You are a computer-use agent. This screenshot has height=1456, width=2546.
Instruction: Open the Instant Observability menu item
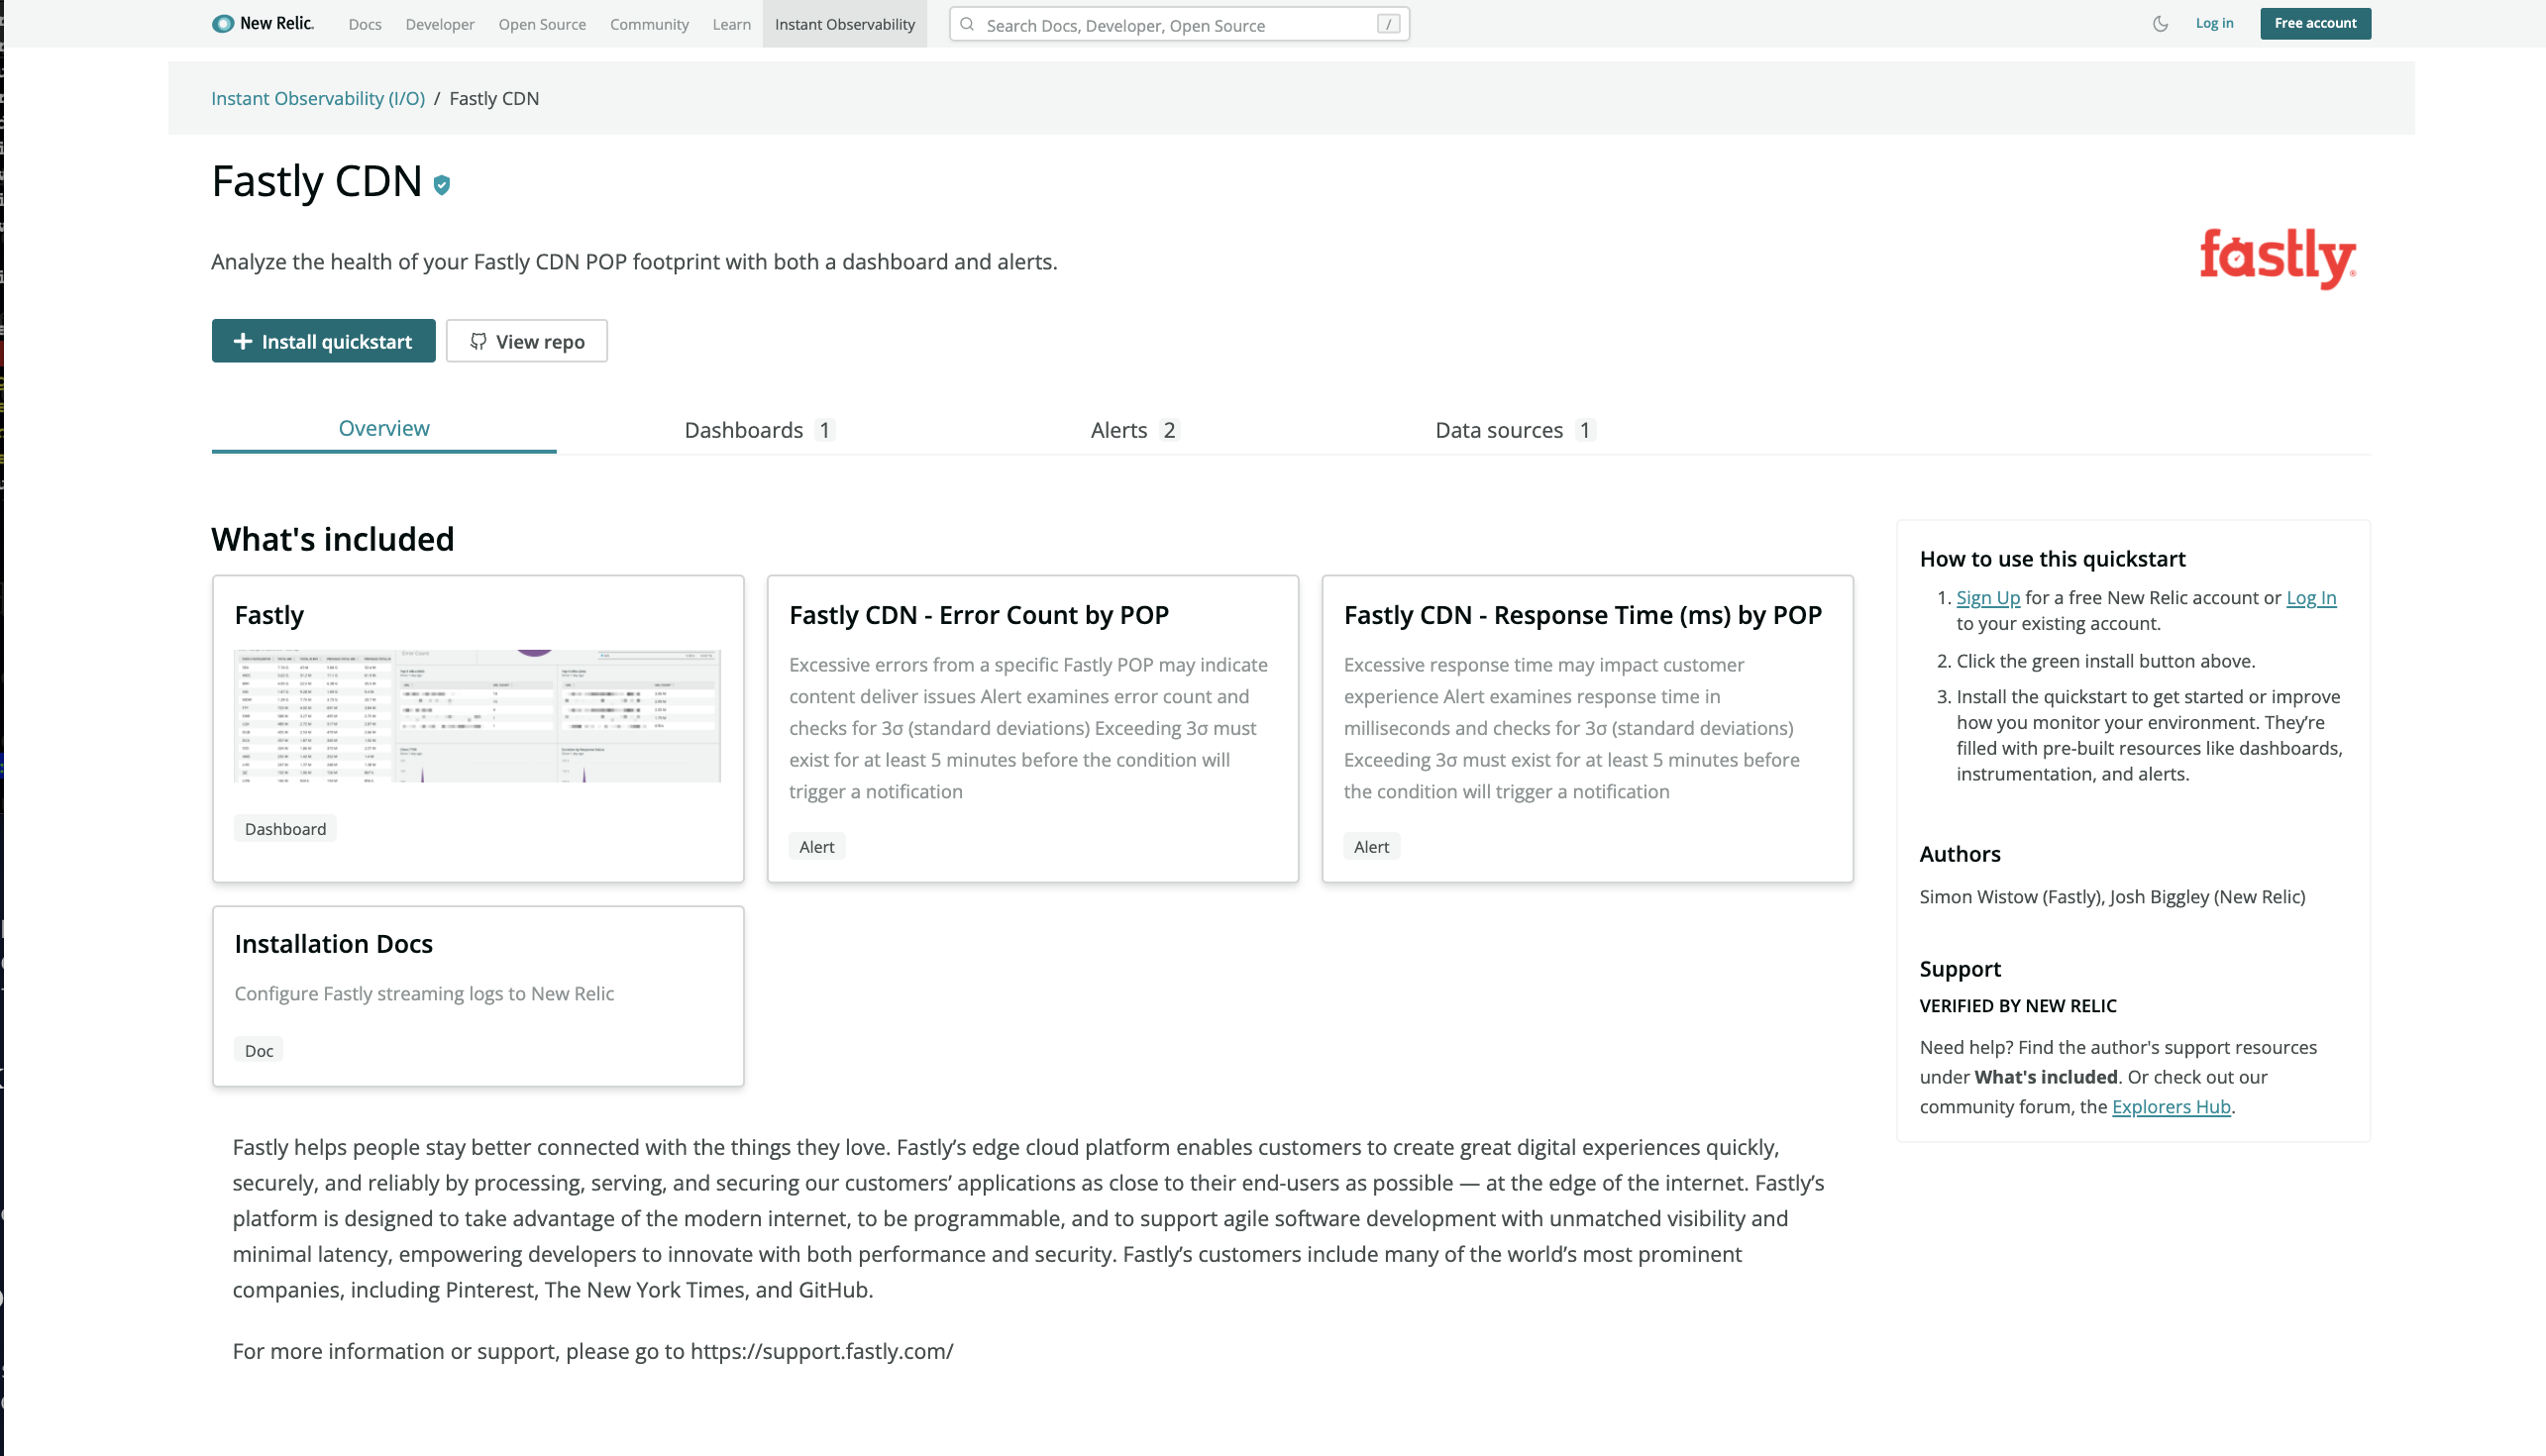pyautogui.click(x=844, y=23)
